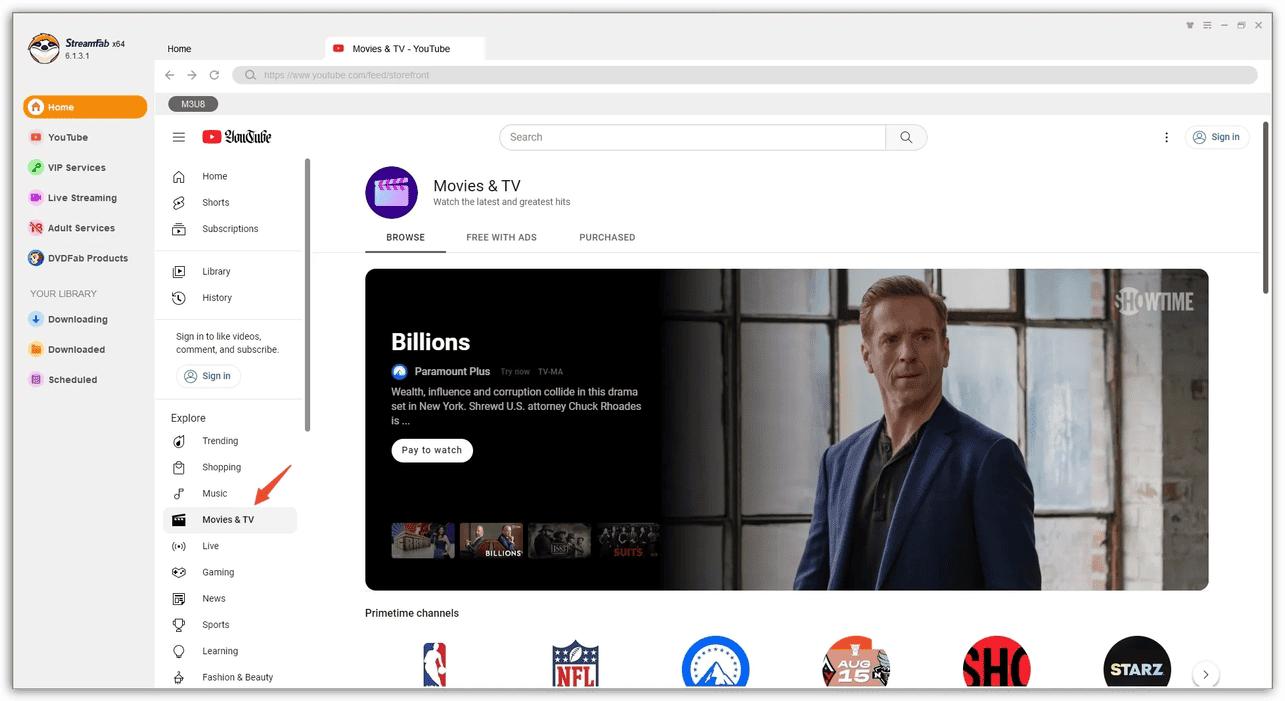Image resolution: width=1285 pixels, height=701 pixels.
Task: Switch to the BROWSE tab
Action: pos(406,237)
